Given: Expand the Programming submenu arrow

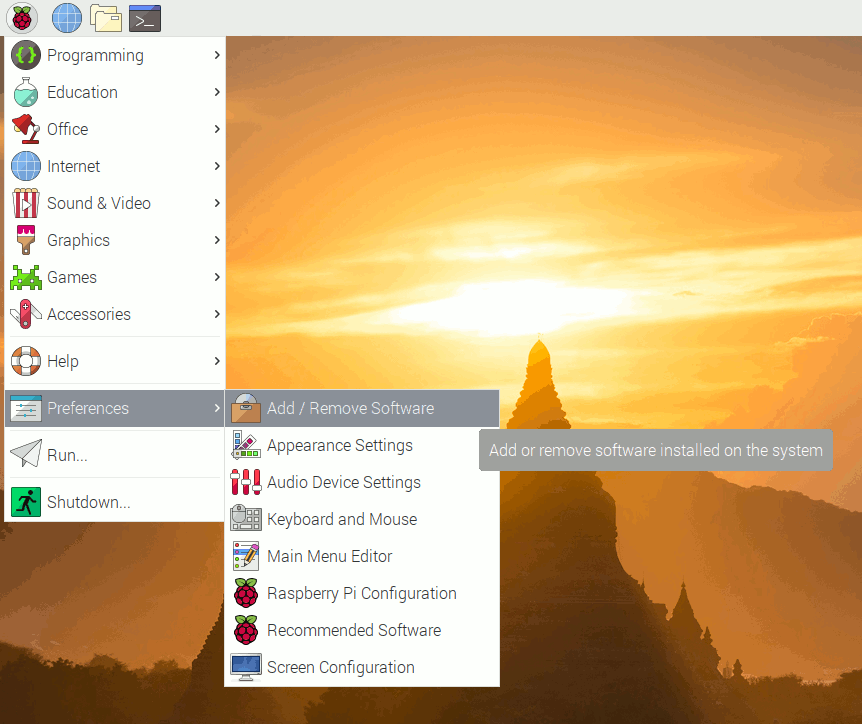Looking at the screenshot, I should pyautogui.click(x=217, y=55).
